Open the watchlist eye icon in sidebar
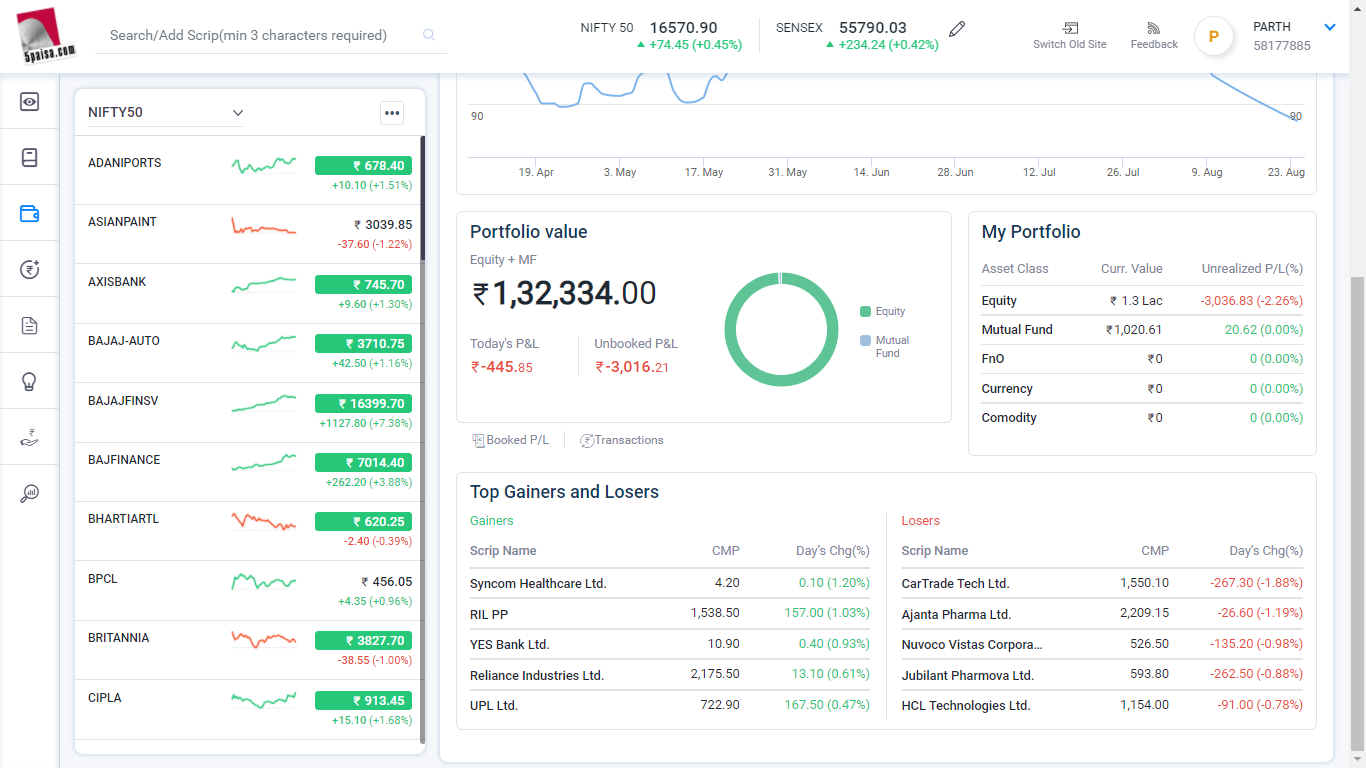The height and width of the screenshot is (768, 1366). pyautogui.click(x=29, y=101)
